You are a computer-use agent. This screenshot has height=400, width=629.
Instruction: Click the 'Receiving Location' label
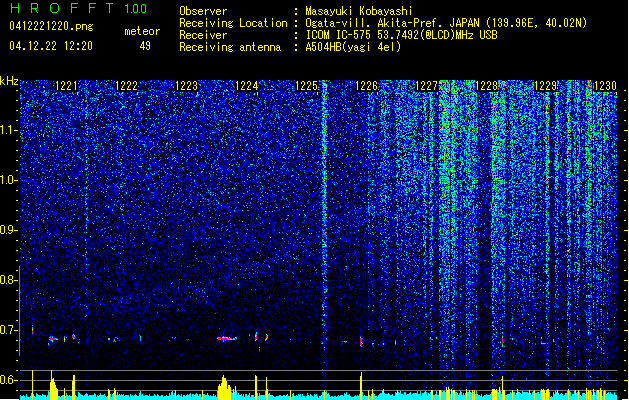coord(233,23)
